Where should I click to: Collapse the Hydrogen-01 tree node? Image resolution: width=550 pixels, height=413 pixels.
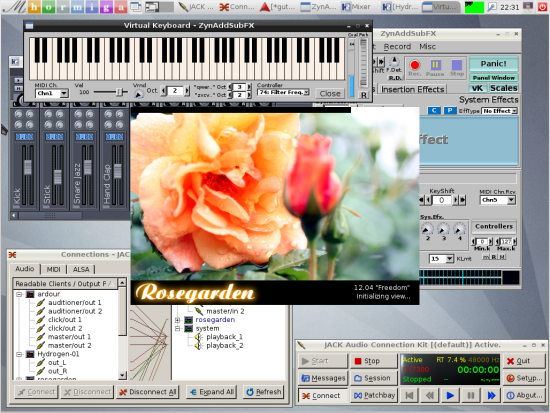[x=20, y=354]
